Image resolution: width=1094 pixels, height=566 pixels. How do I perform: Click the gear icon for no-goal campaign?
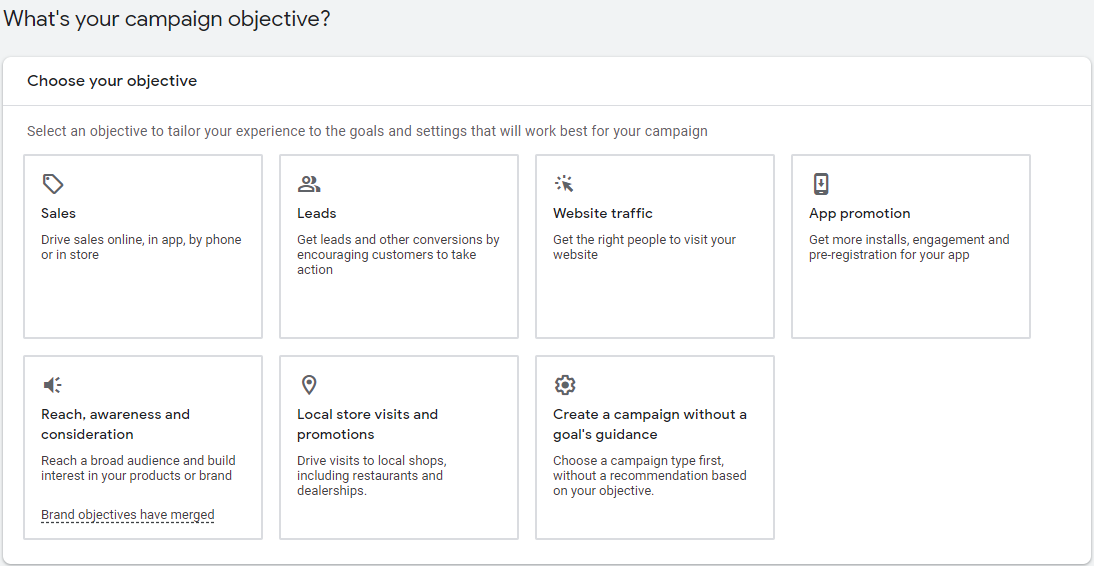click(x=565, y=385)
